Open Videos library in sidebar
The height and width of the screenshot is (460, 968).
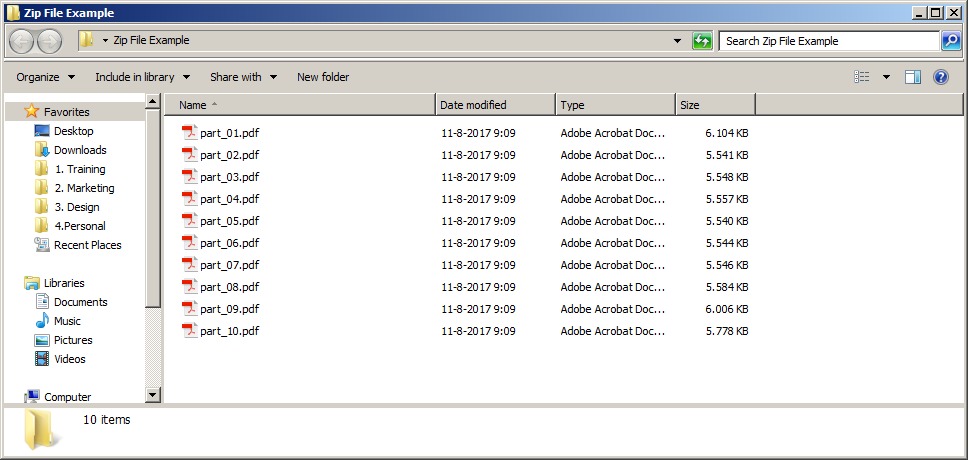[70, 359]
